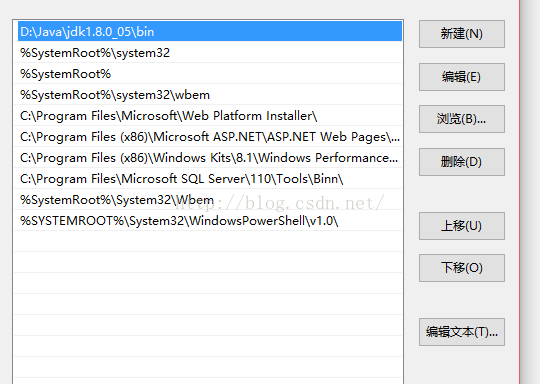The width and height of the screenshot is (540, 384).
Task: Select the D:\Java\jdk1.8.0_05\bin entry
Action: pyautogui.click(x=210, y=32)
